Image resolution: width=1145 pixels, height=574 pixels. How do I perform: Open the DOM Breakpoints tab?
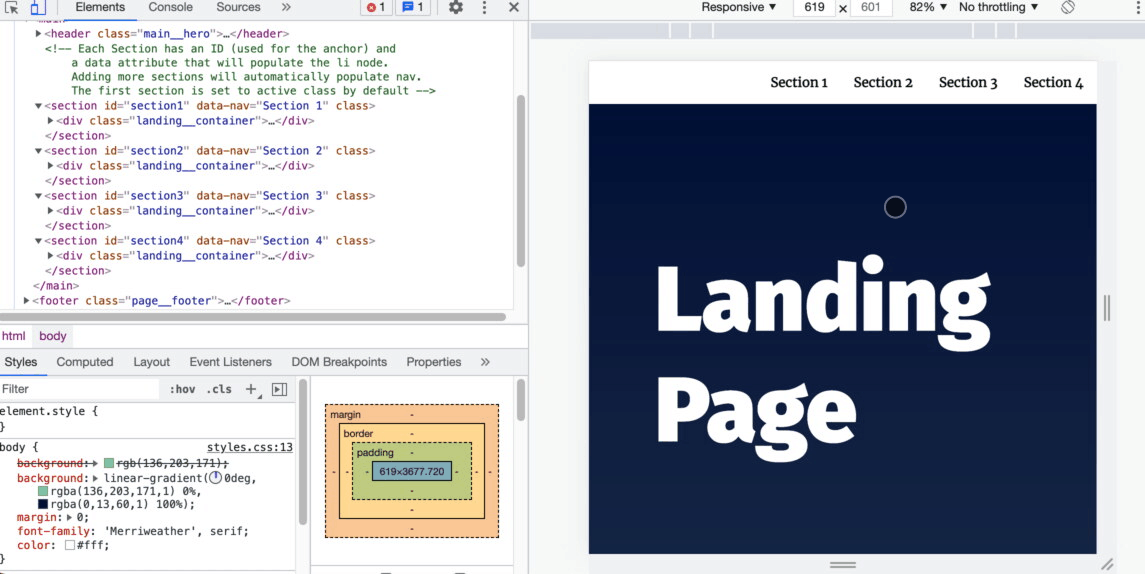[x=339, y=362]
